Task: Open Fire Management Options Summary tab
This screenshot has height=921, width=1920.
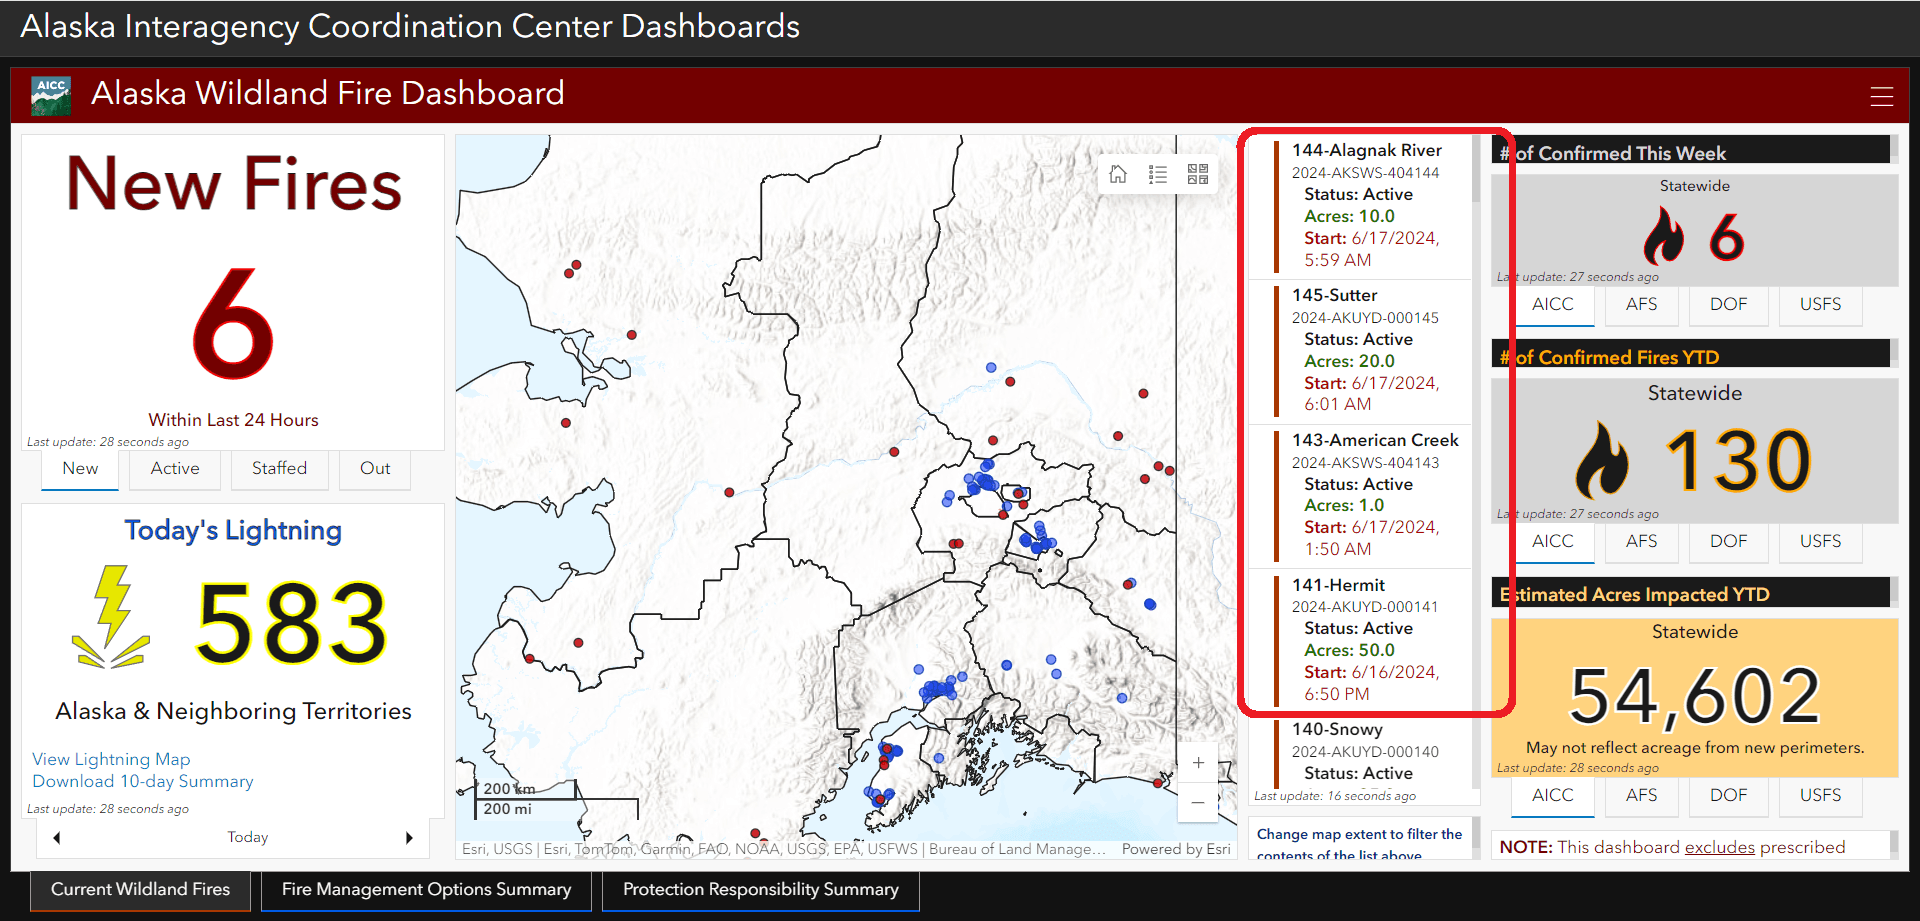Action: pyautogui.click(x=426, y=890)
